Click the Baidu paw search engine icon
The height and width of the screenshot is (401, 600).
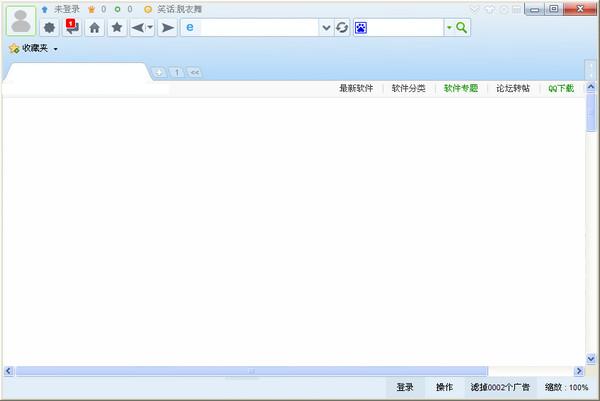point(360,28)
